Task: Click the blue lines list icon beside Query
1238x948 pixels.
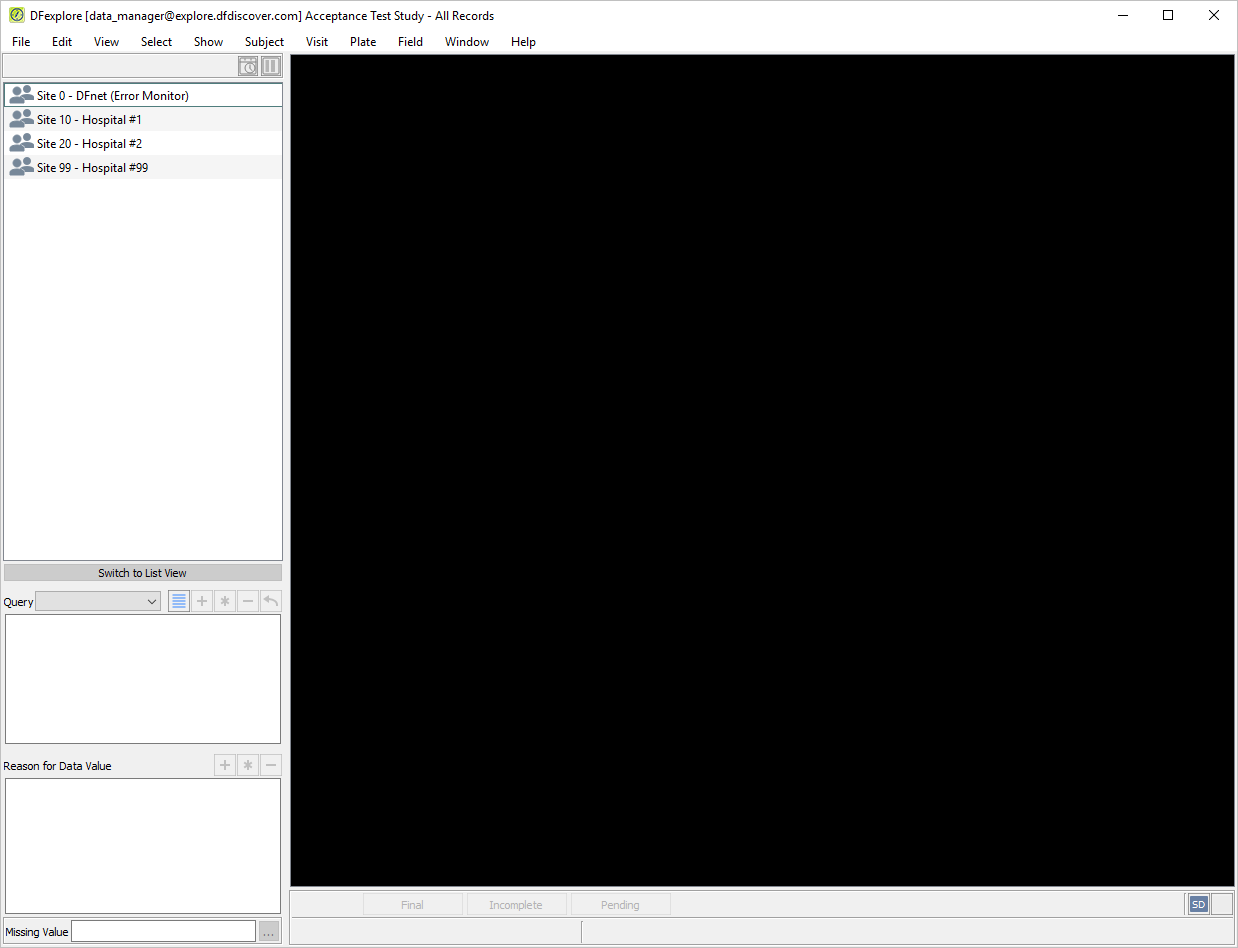Action: (x=179, y=601)
